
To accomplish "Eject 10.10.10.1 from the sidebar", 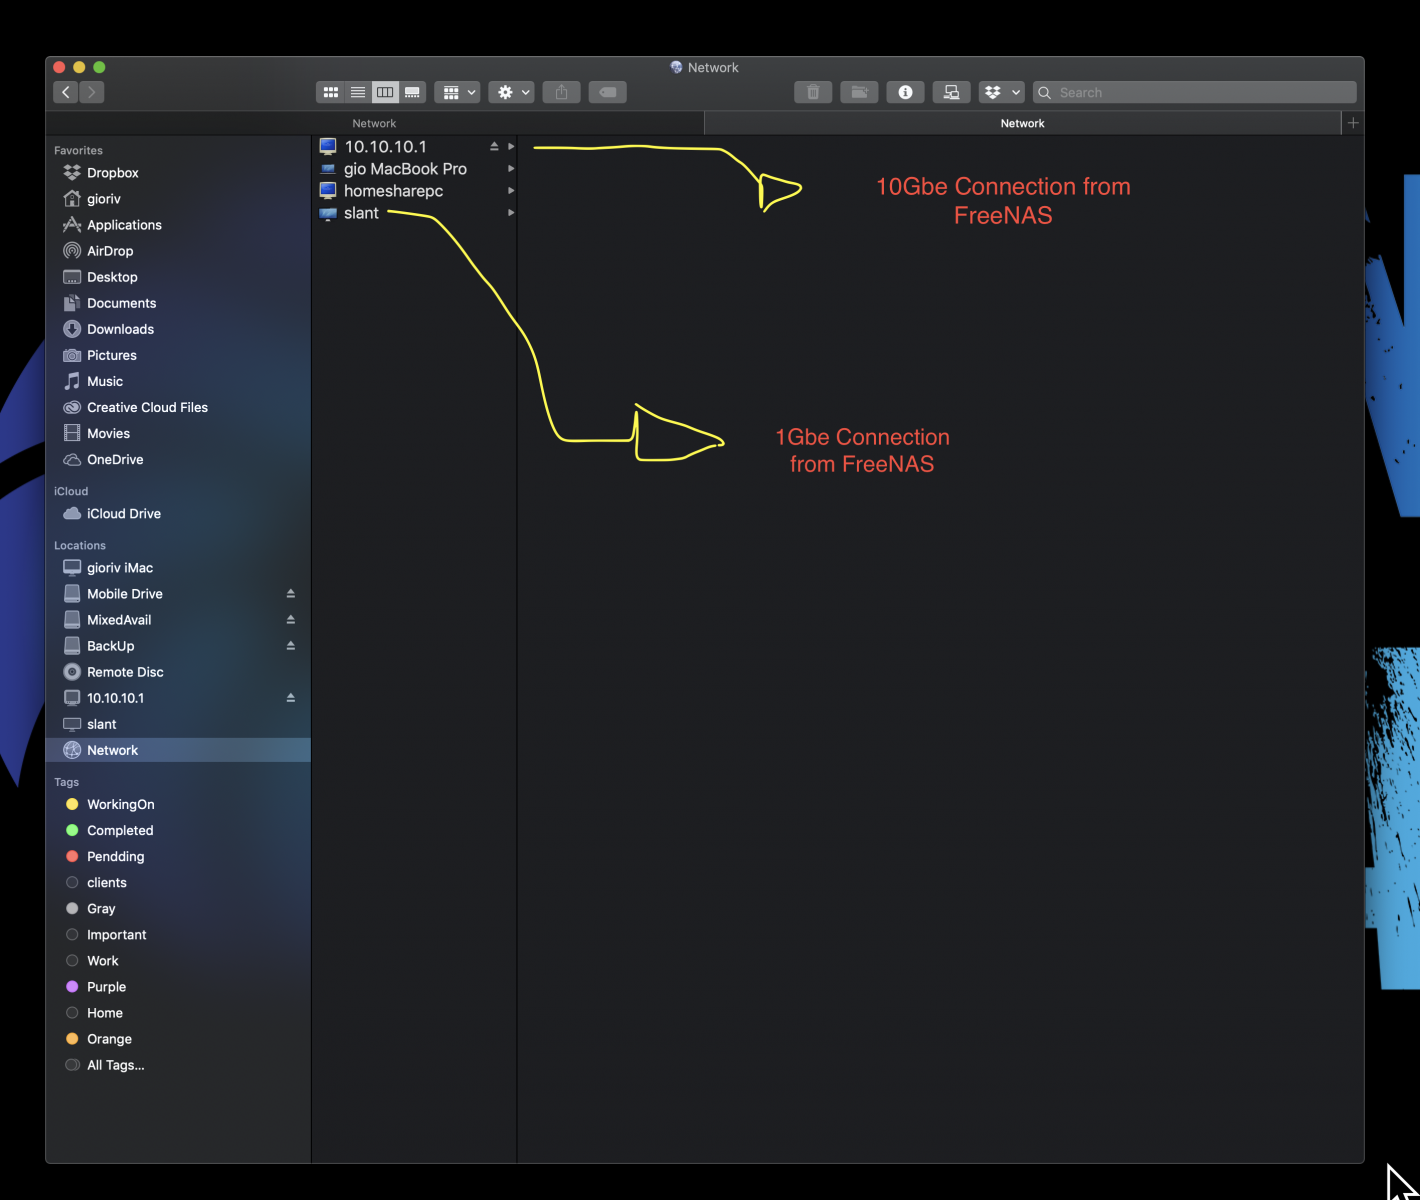I will [291, 698].
